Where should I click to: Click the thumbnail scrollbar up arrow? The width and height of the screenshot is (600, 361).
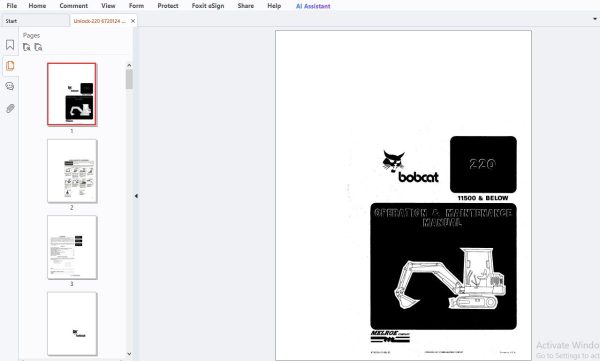pos(129,65)
